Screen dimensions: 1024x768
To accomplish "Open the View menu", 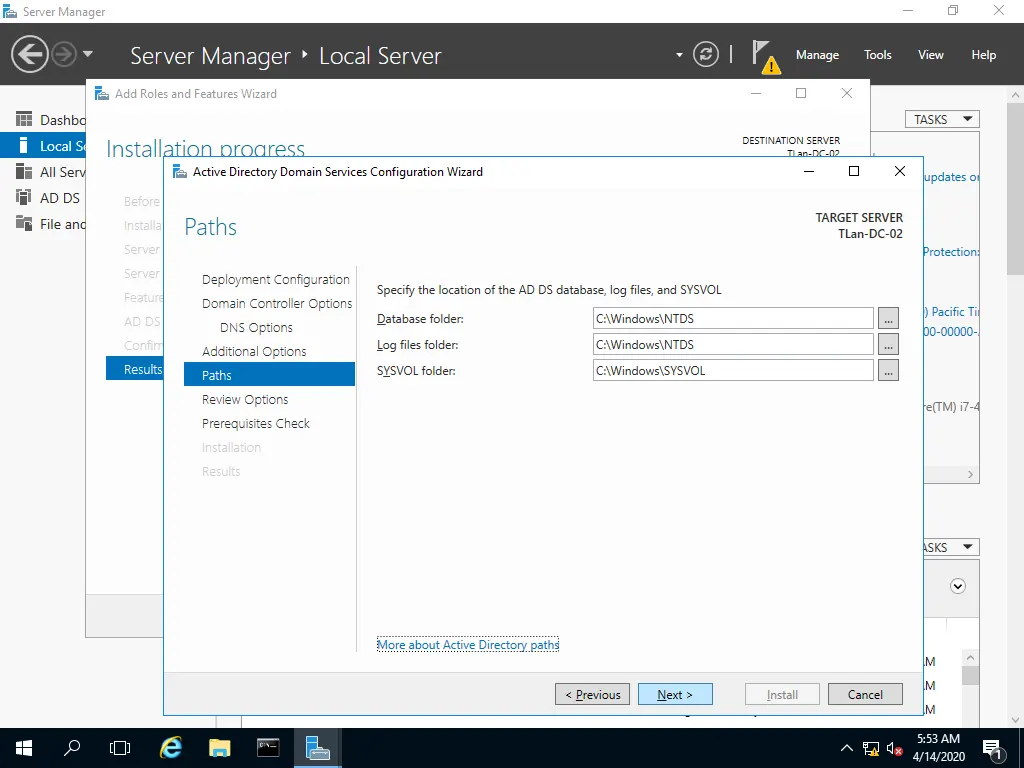I will [x=930, y=55].
